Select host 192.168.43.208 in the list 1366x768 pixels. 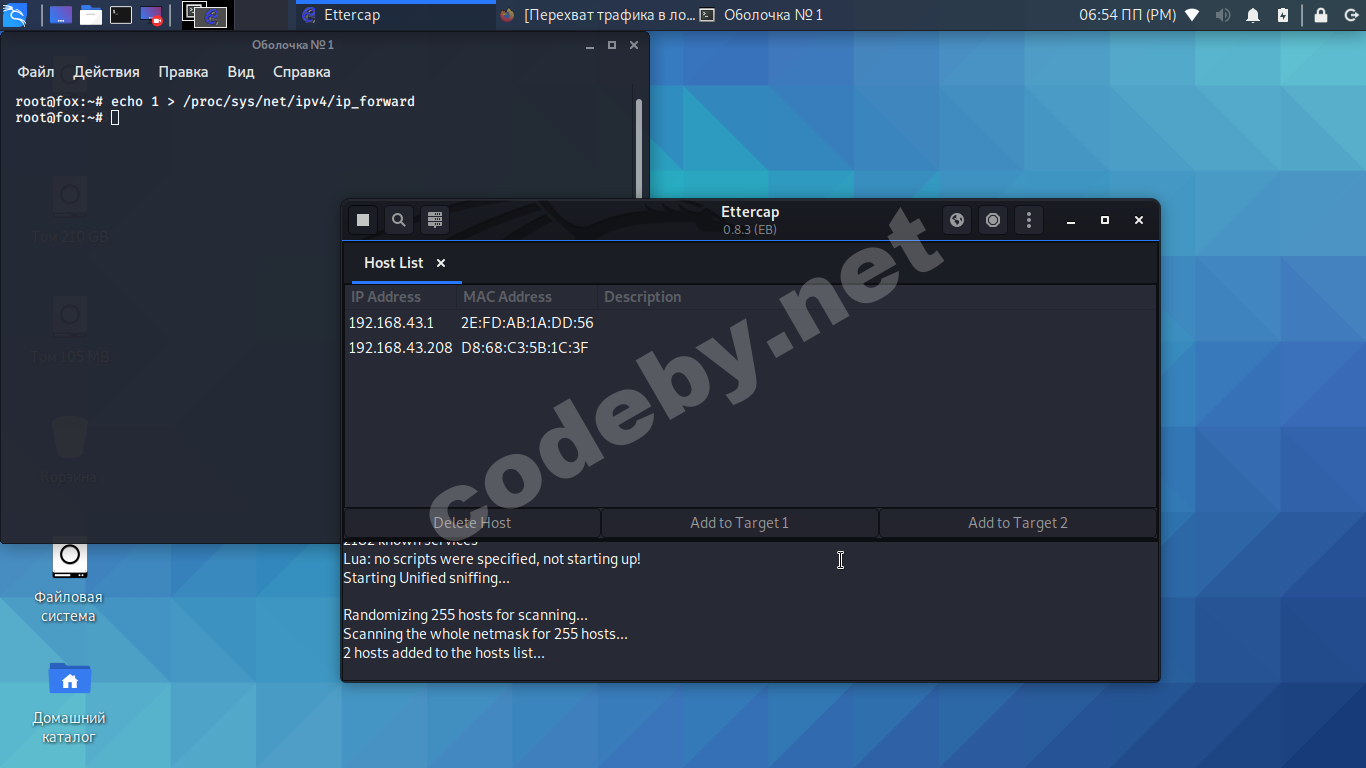(400, 348)
